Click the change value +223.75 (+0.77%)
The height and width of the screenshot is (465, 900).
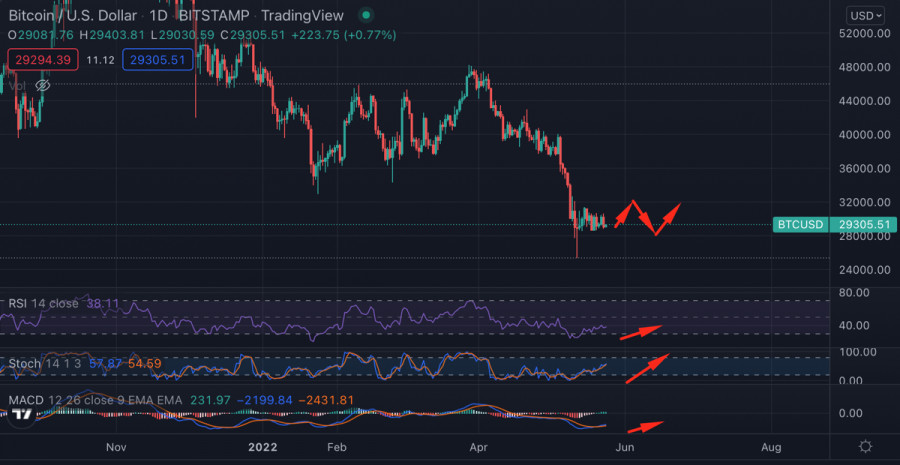[x=344, y=35]
